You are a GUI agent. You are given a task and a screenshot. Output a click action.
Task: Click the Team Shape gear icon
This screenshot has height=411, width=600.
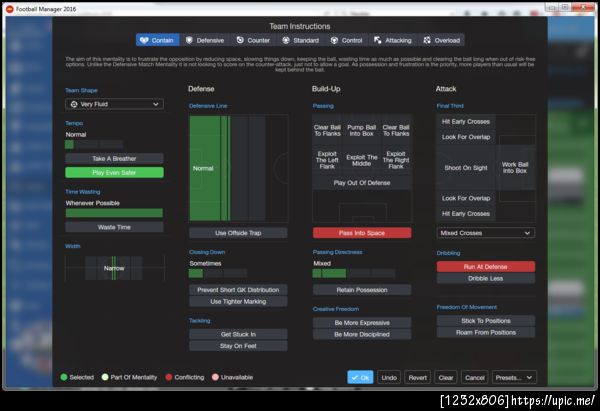coord(74,104)
